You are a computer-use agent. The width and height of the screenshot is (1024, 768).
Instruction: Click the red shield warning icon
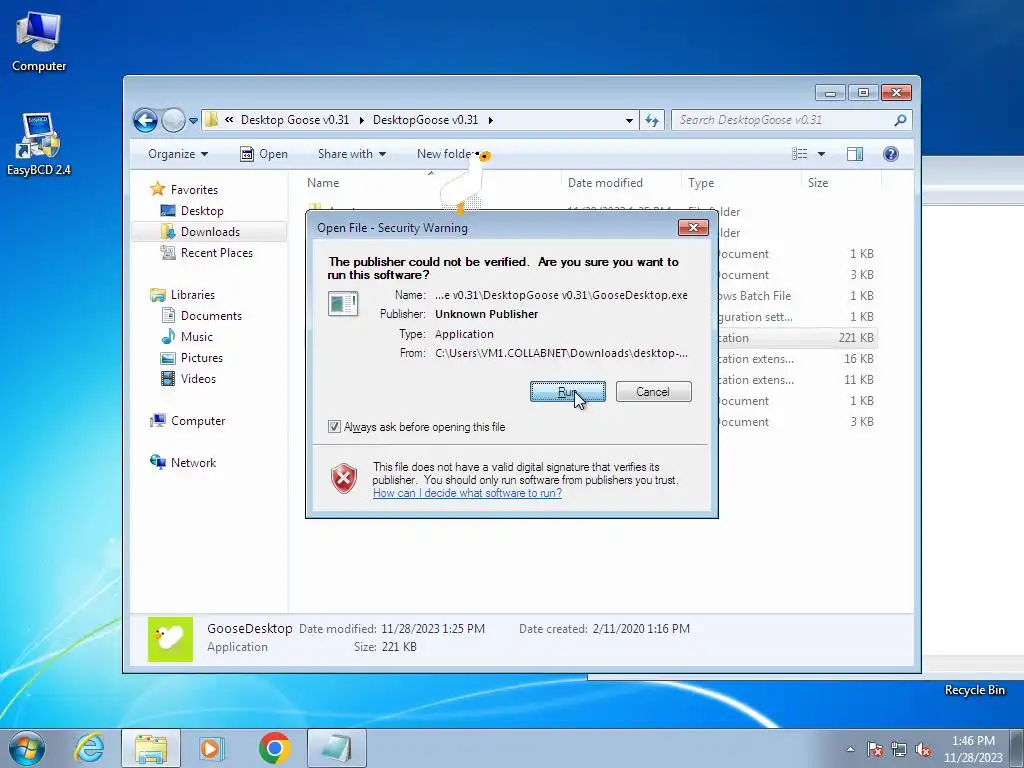tap(344, 479)
